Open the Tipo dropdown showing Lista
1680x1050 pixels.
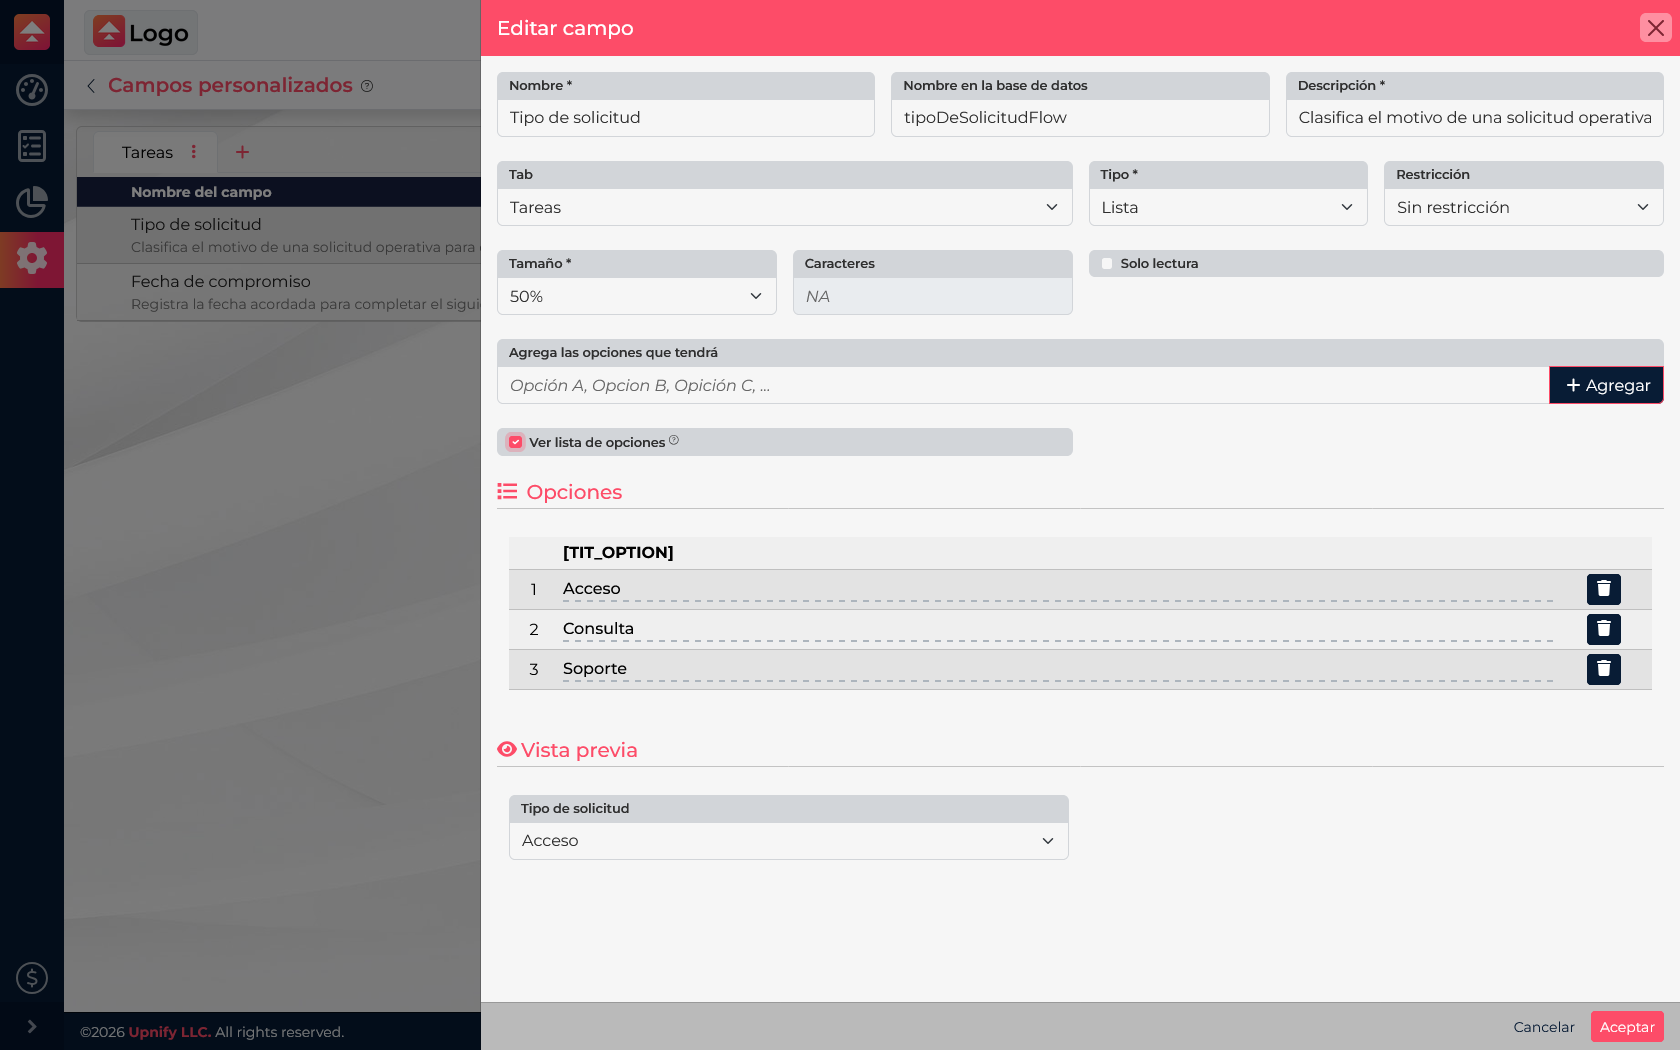(x=1228, y=207)
